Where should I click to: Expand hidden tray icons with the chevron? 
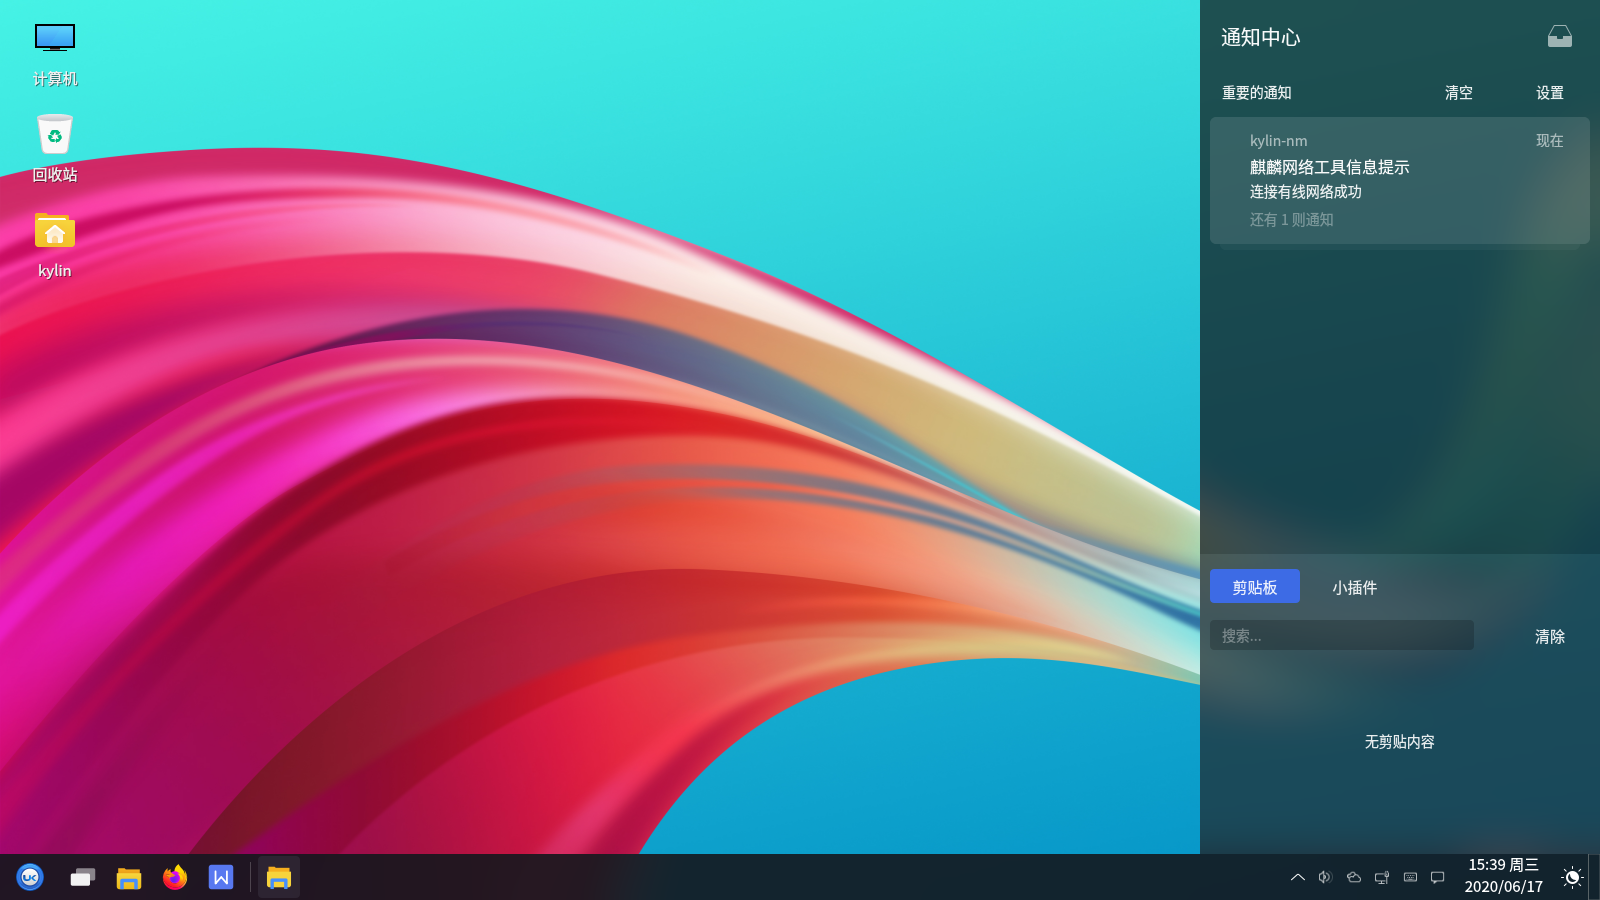coord(1297,877)
